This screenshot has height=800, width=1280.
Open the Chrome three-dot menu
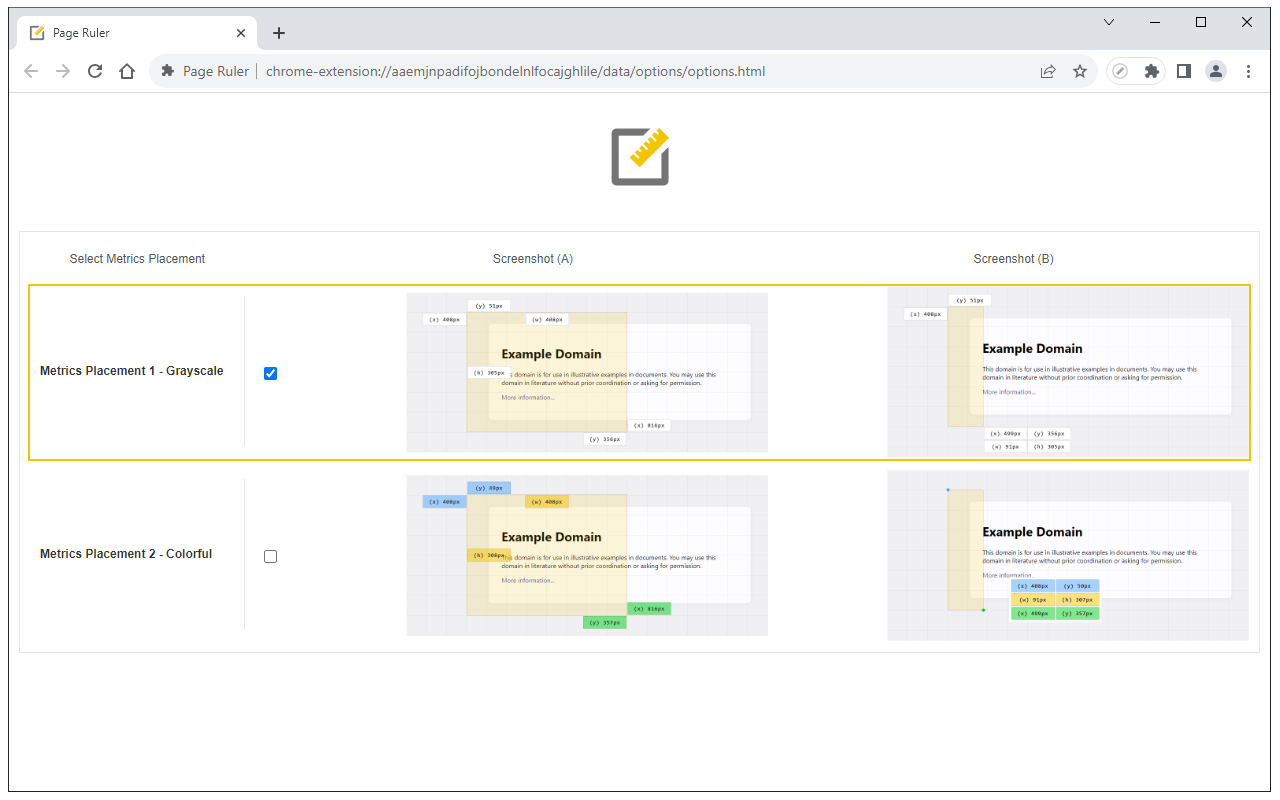1248,71
